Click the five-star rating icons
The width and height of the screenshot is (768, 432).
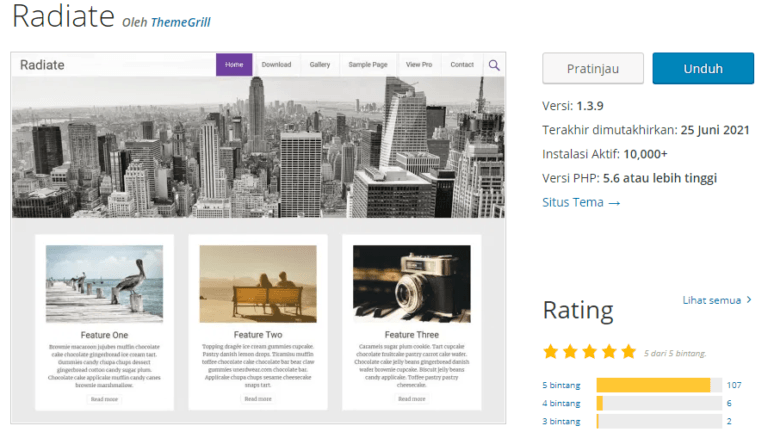point(590,352)
